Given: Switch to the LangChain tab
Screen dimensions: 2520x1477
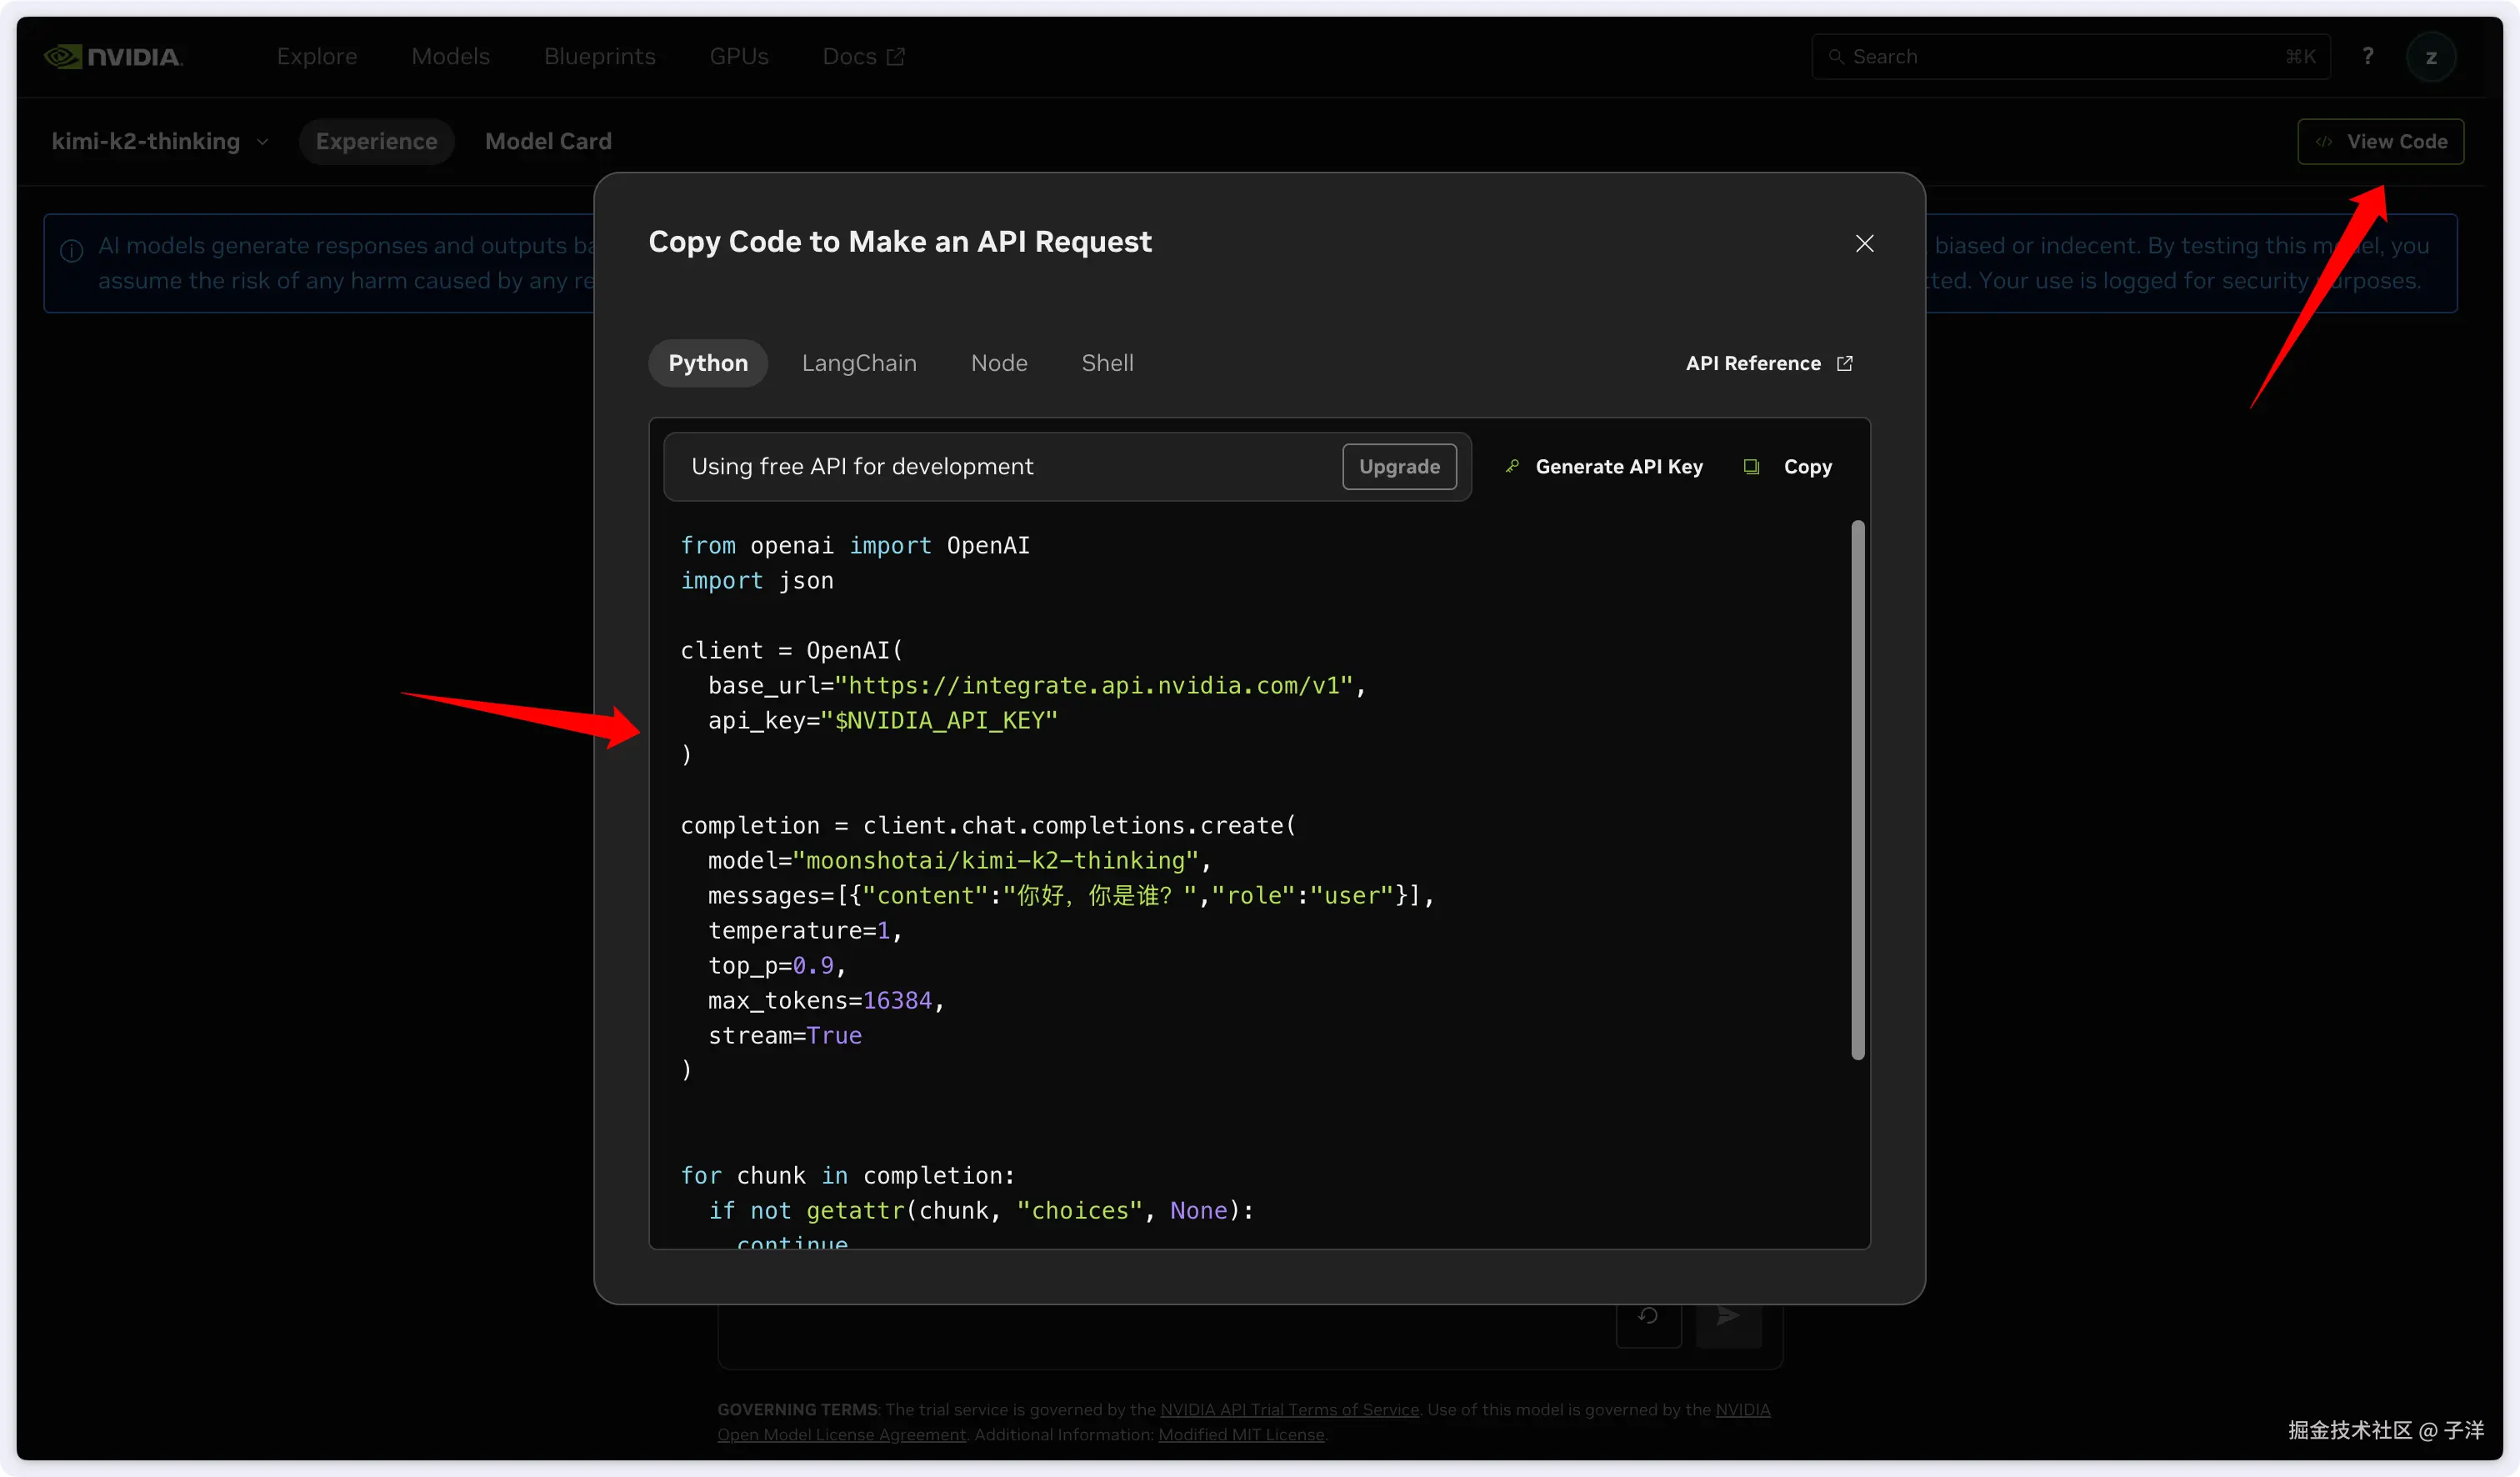Looking at the screenshot, I should [x=858, y=363].
